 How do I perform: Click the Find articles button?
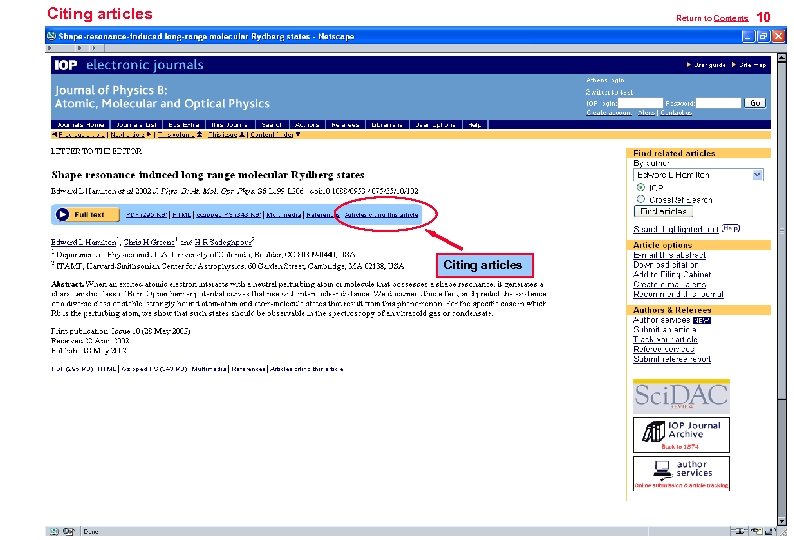coord(663,211)
